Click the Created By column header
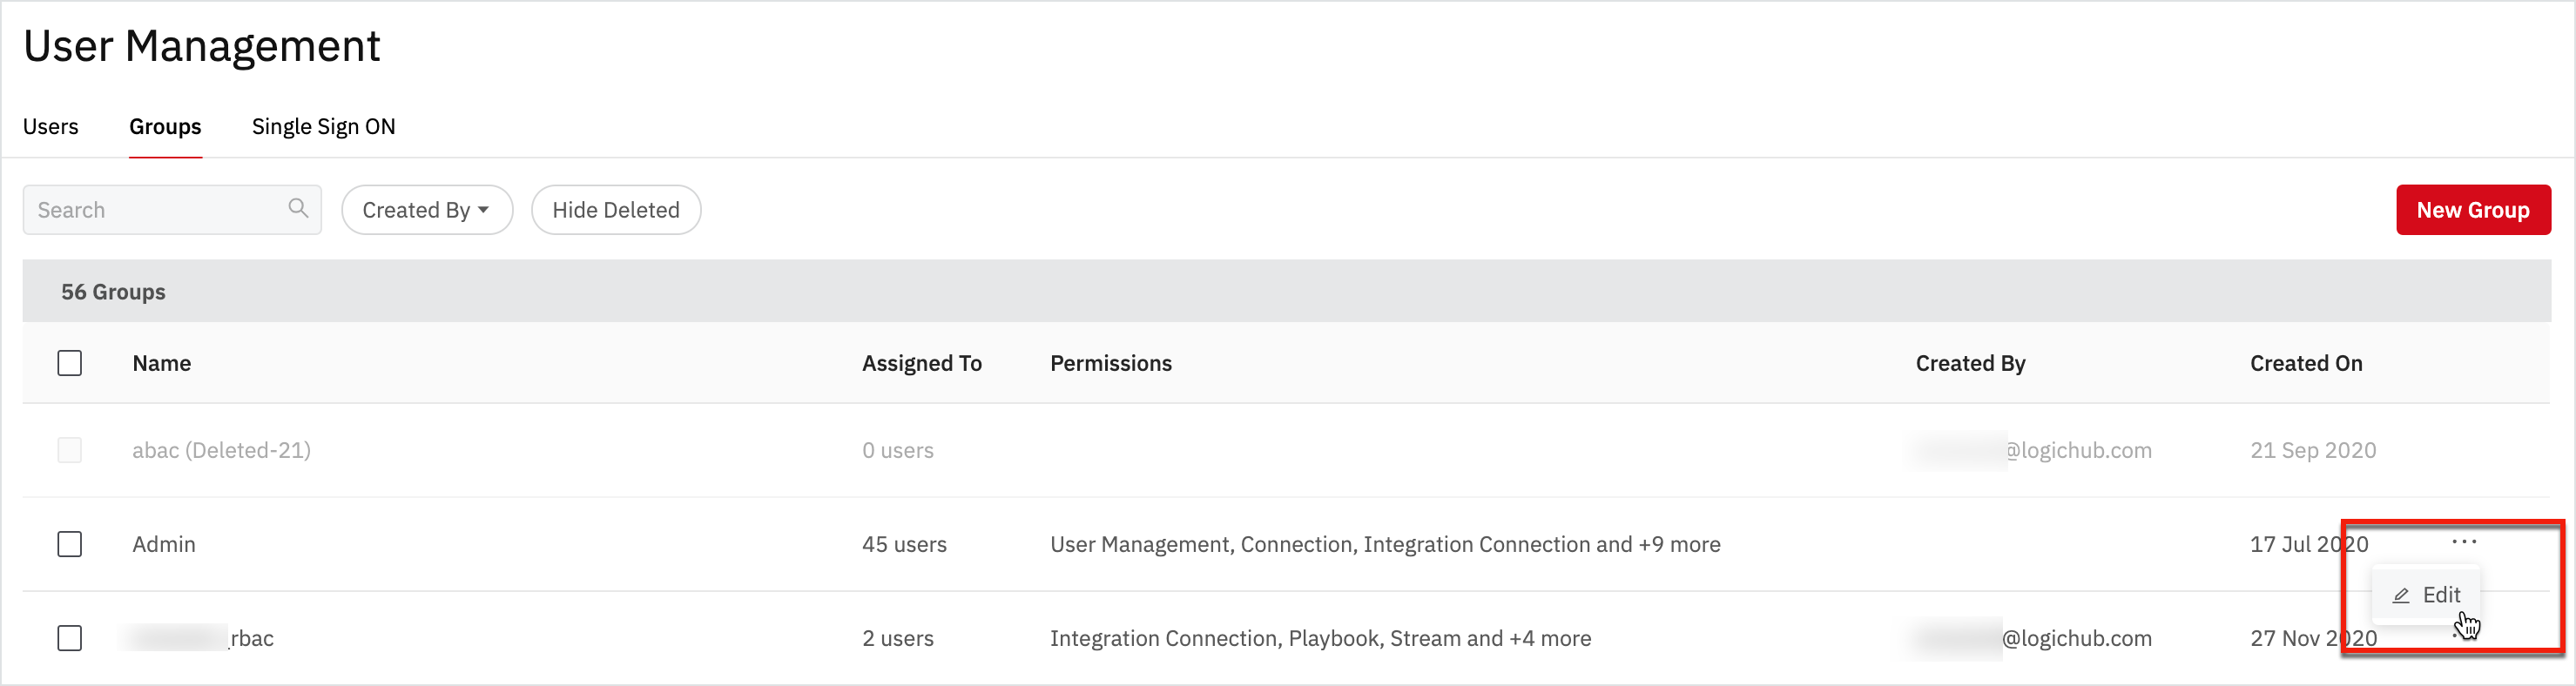Screen dimensions: 2576x686 pyautogui.click(x=1970, y=364)
